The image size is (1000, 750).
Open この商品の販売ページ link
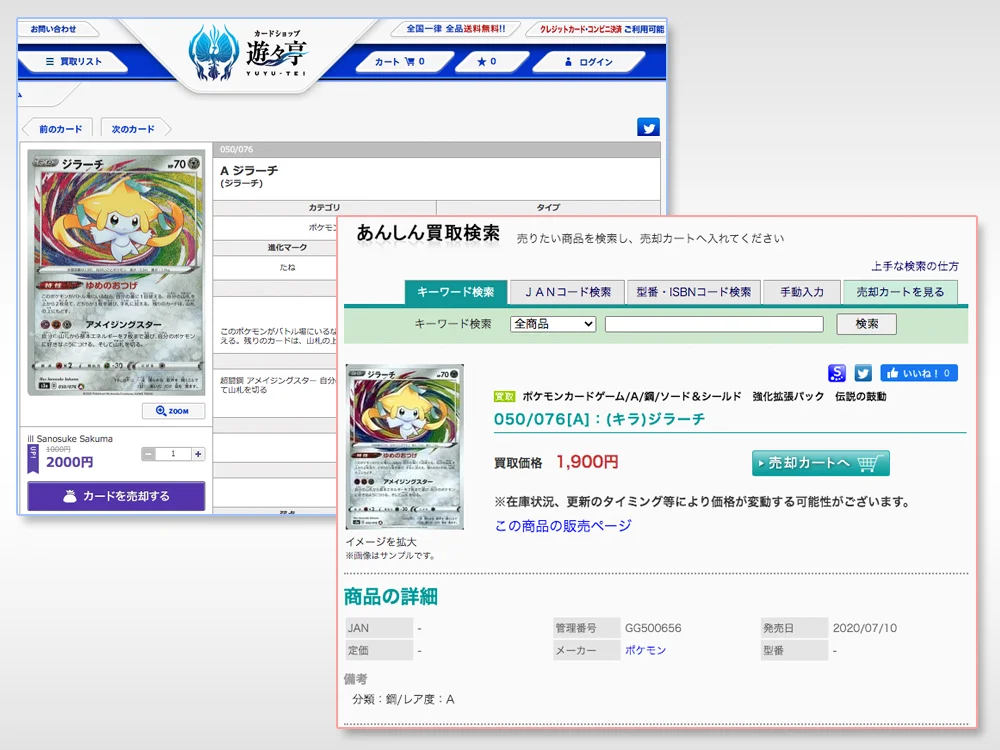[563, 526]
